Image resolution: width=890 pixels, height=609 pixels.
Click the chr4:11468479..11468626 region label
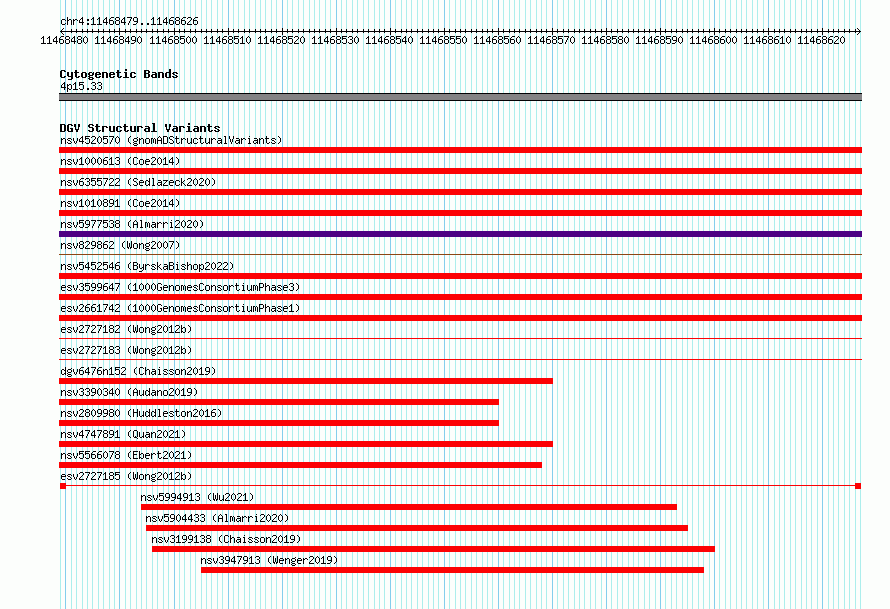click(x=129, y=21)
